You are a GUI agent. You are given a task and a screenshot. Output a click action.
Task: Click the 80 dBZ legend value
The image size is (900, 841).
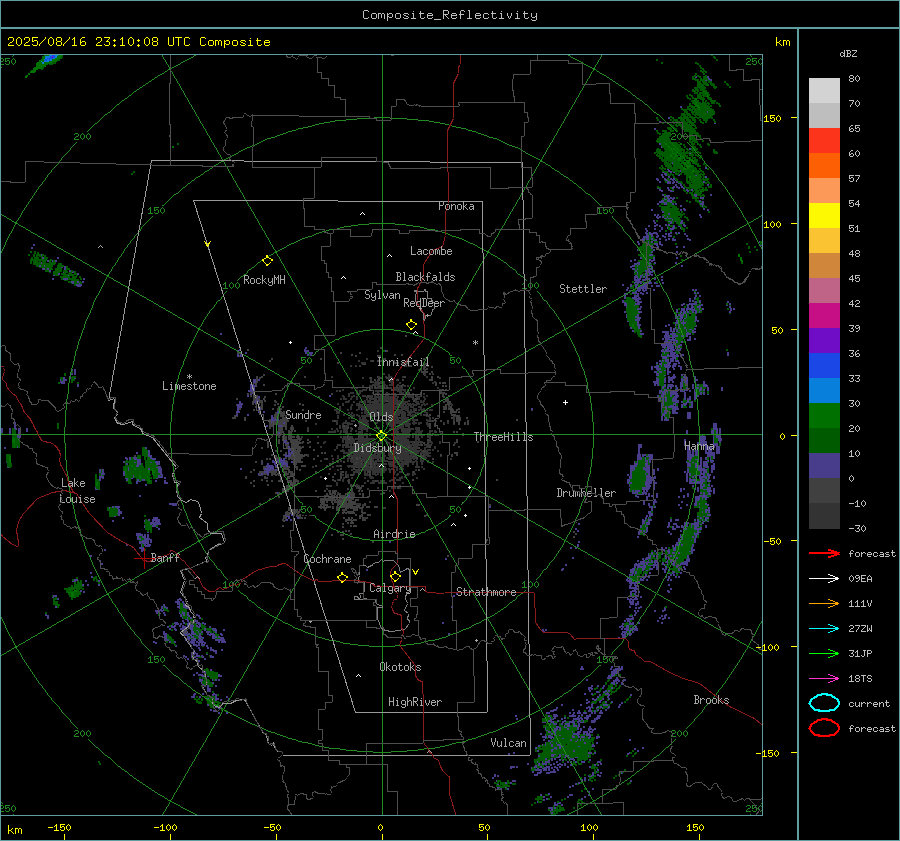click(x=854, y=79)
